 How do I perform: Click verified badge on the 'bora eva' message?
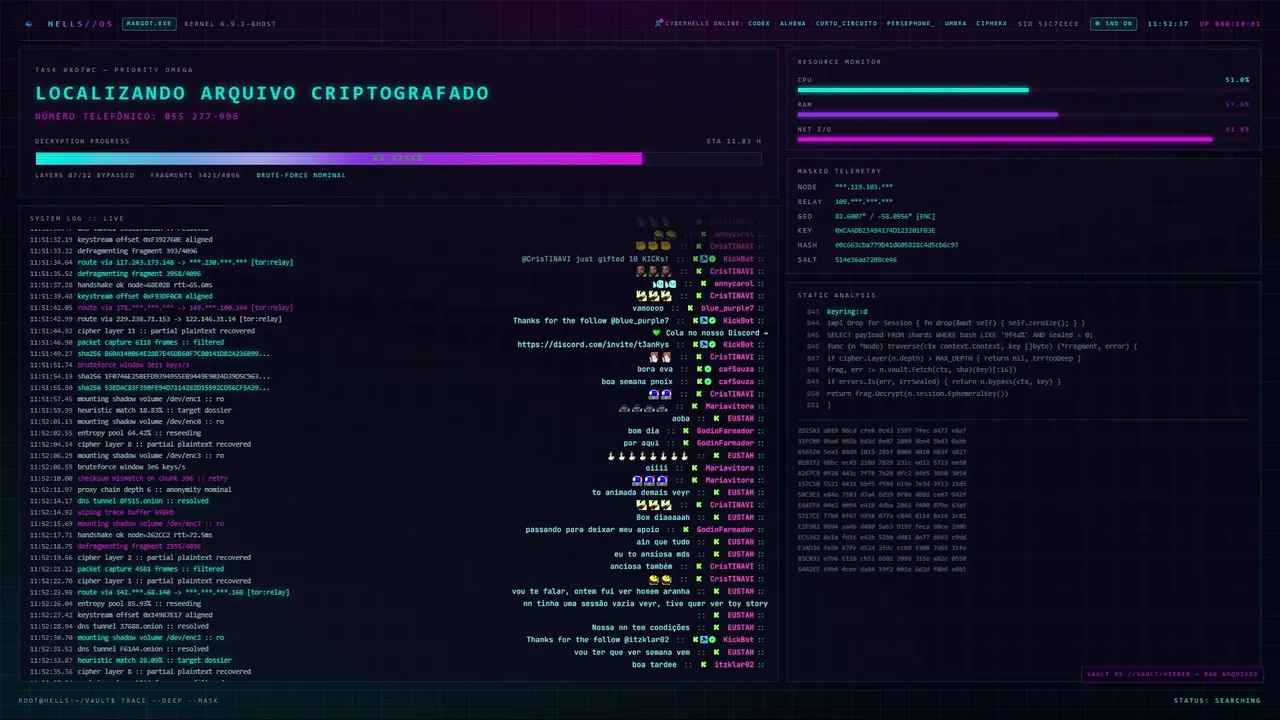(x=710, y=369)
